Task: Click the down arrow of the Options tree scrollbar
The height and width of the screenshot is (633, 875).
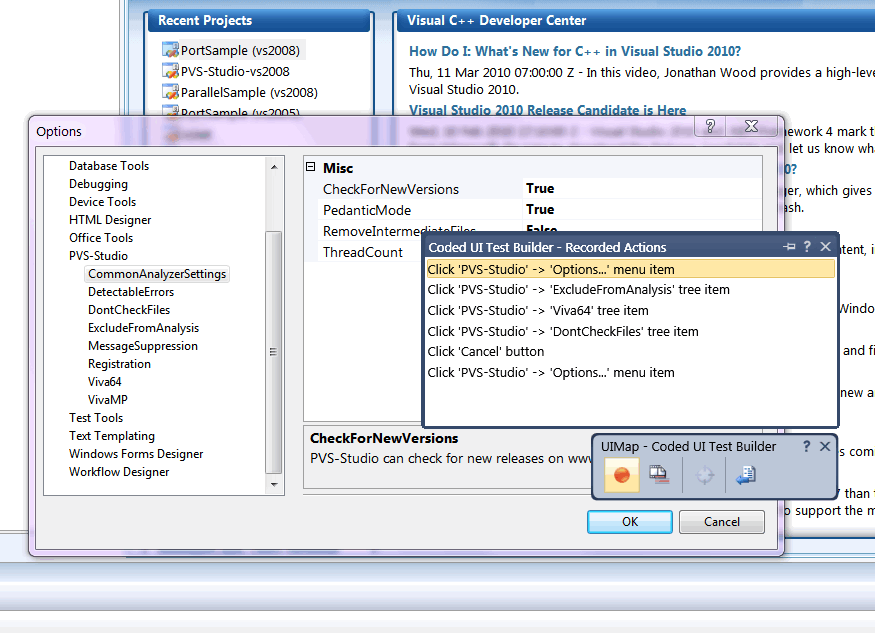Action: click(273, 485)
